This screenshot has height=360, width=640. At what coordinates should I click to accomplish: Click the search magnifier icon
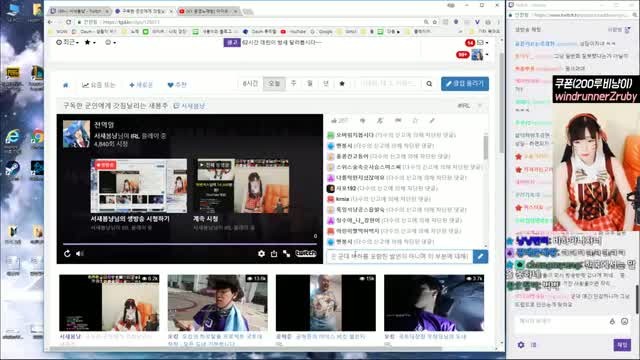[429, 84]
